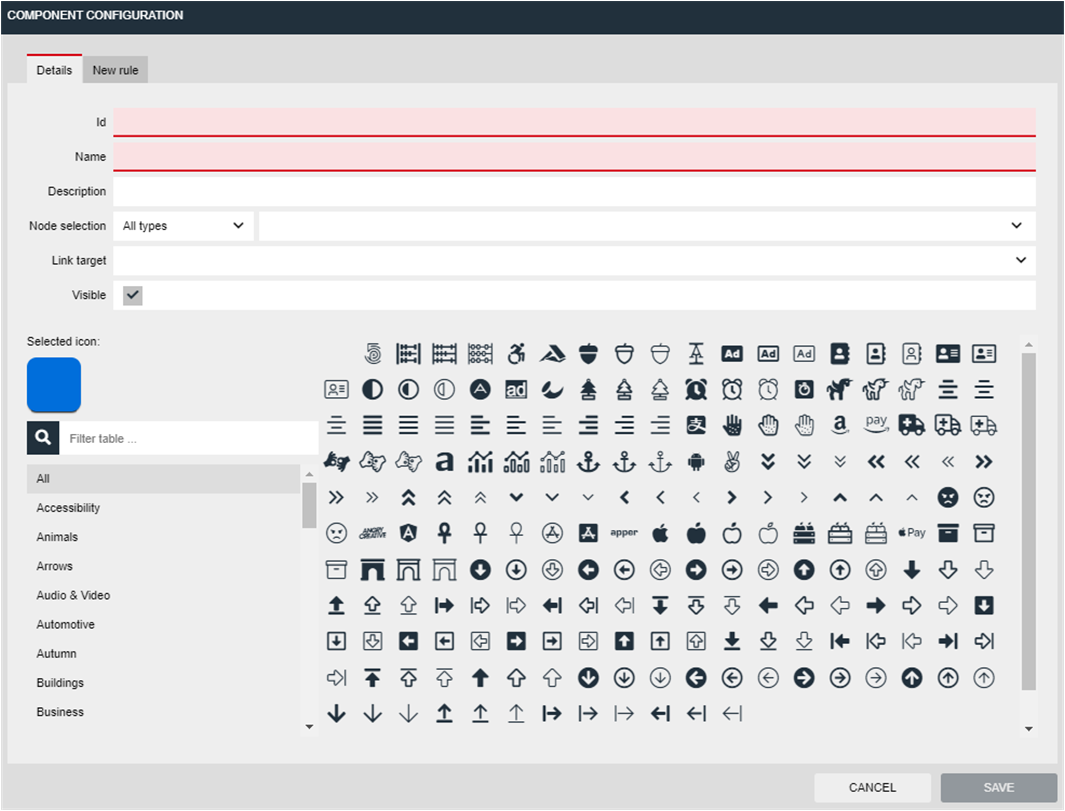Expand the wide node selection dropdown
The width and height of the screenshot is (1065, 811).
(647, 226)
